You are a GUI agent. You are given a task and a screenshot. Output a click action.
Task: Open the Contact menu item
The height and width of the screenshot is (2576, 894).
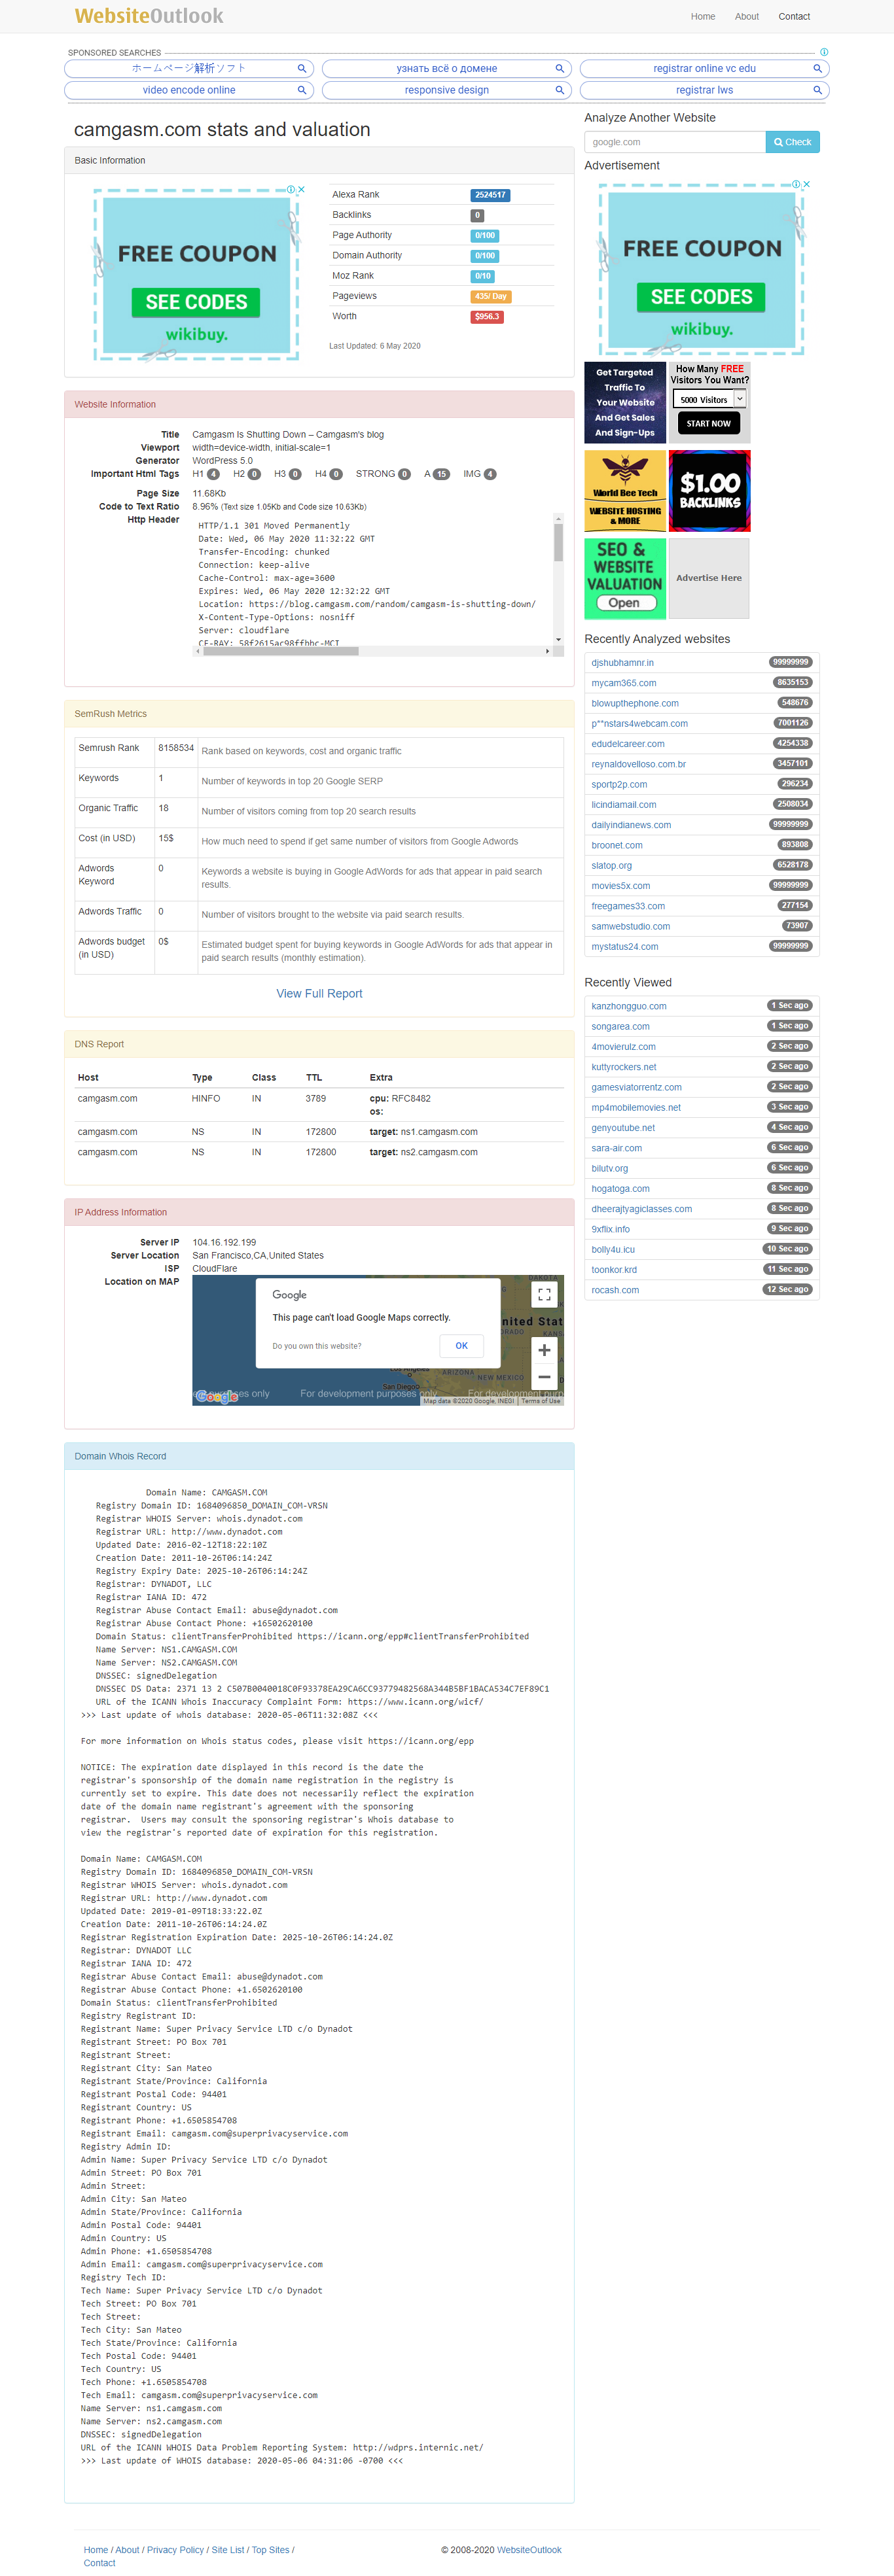794,16
